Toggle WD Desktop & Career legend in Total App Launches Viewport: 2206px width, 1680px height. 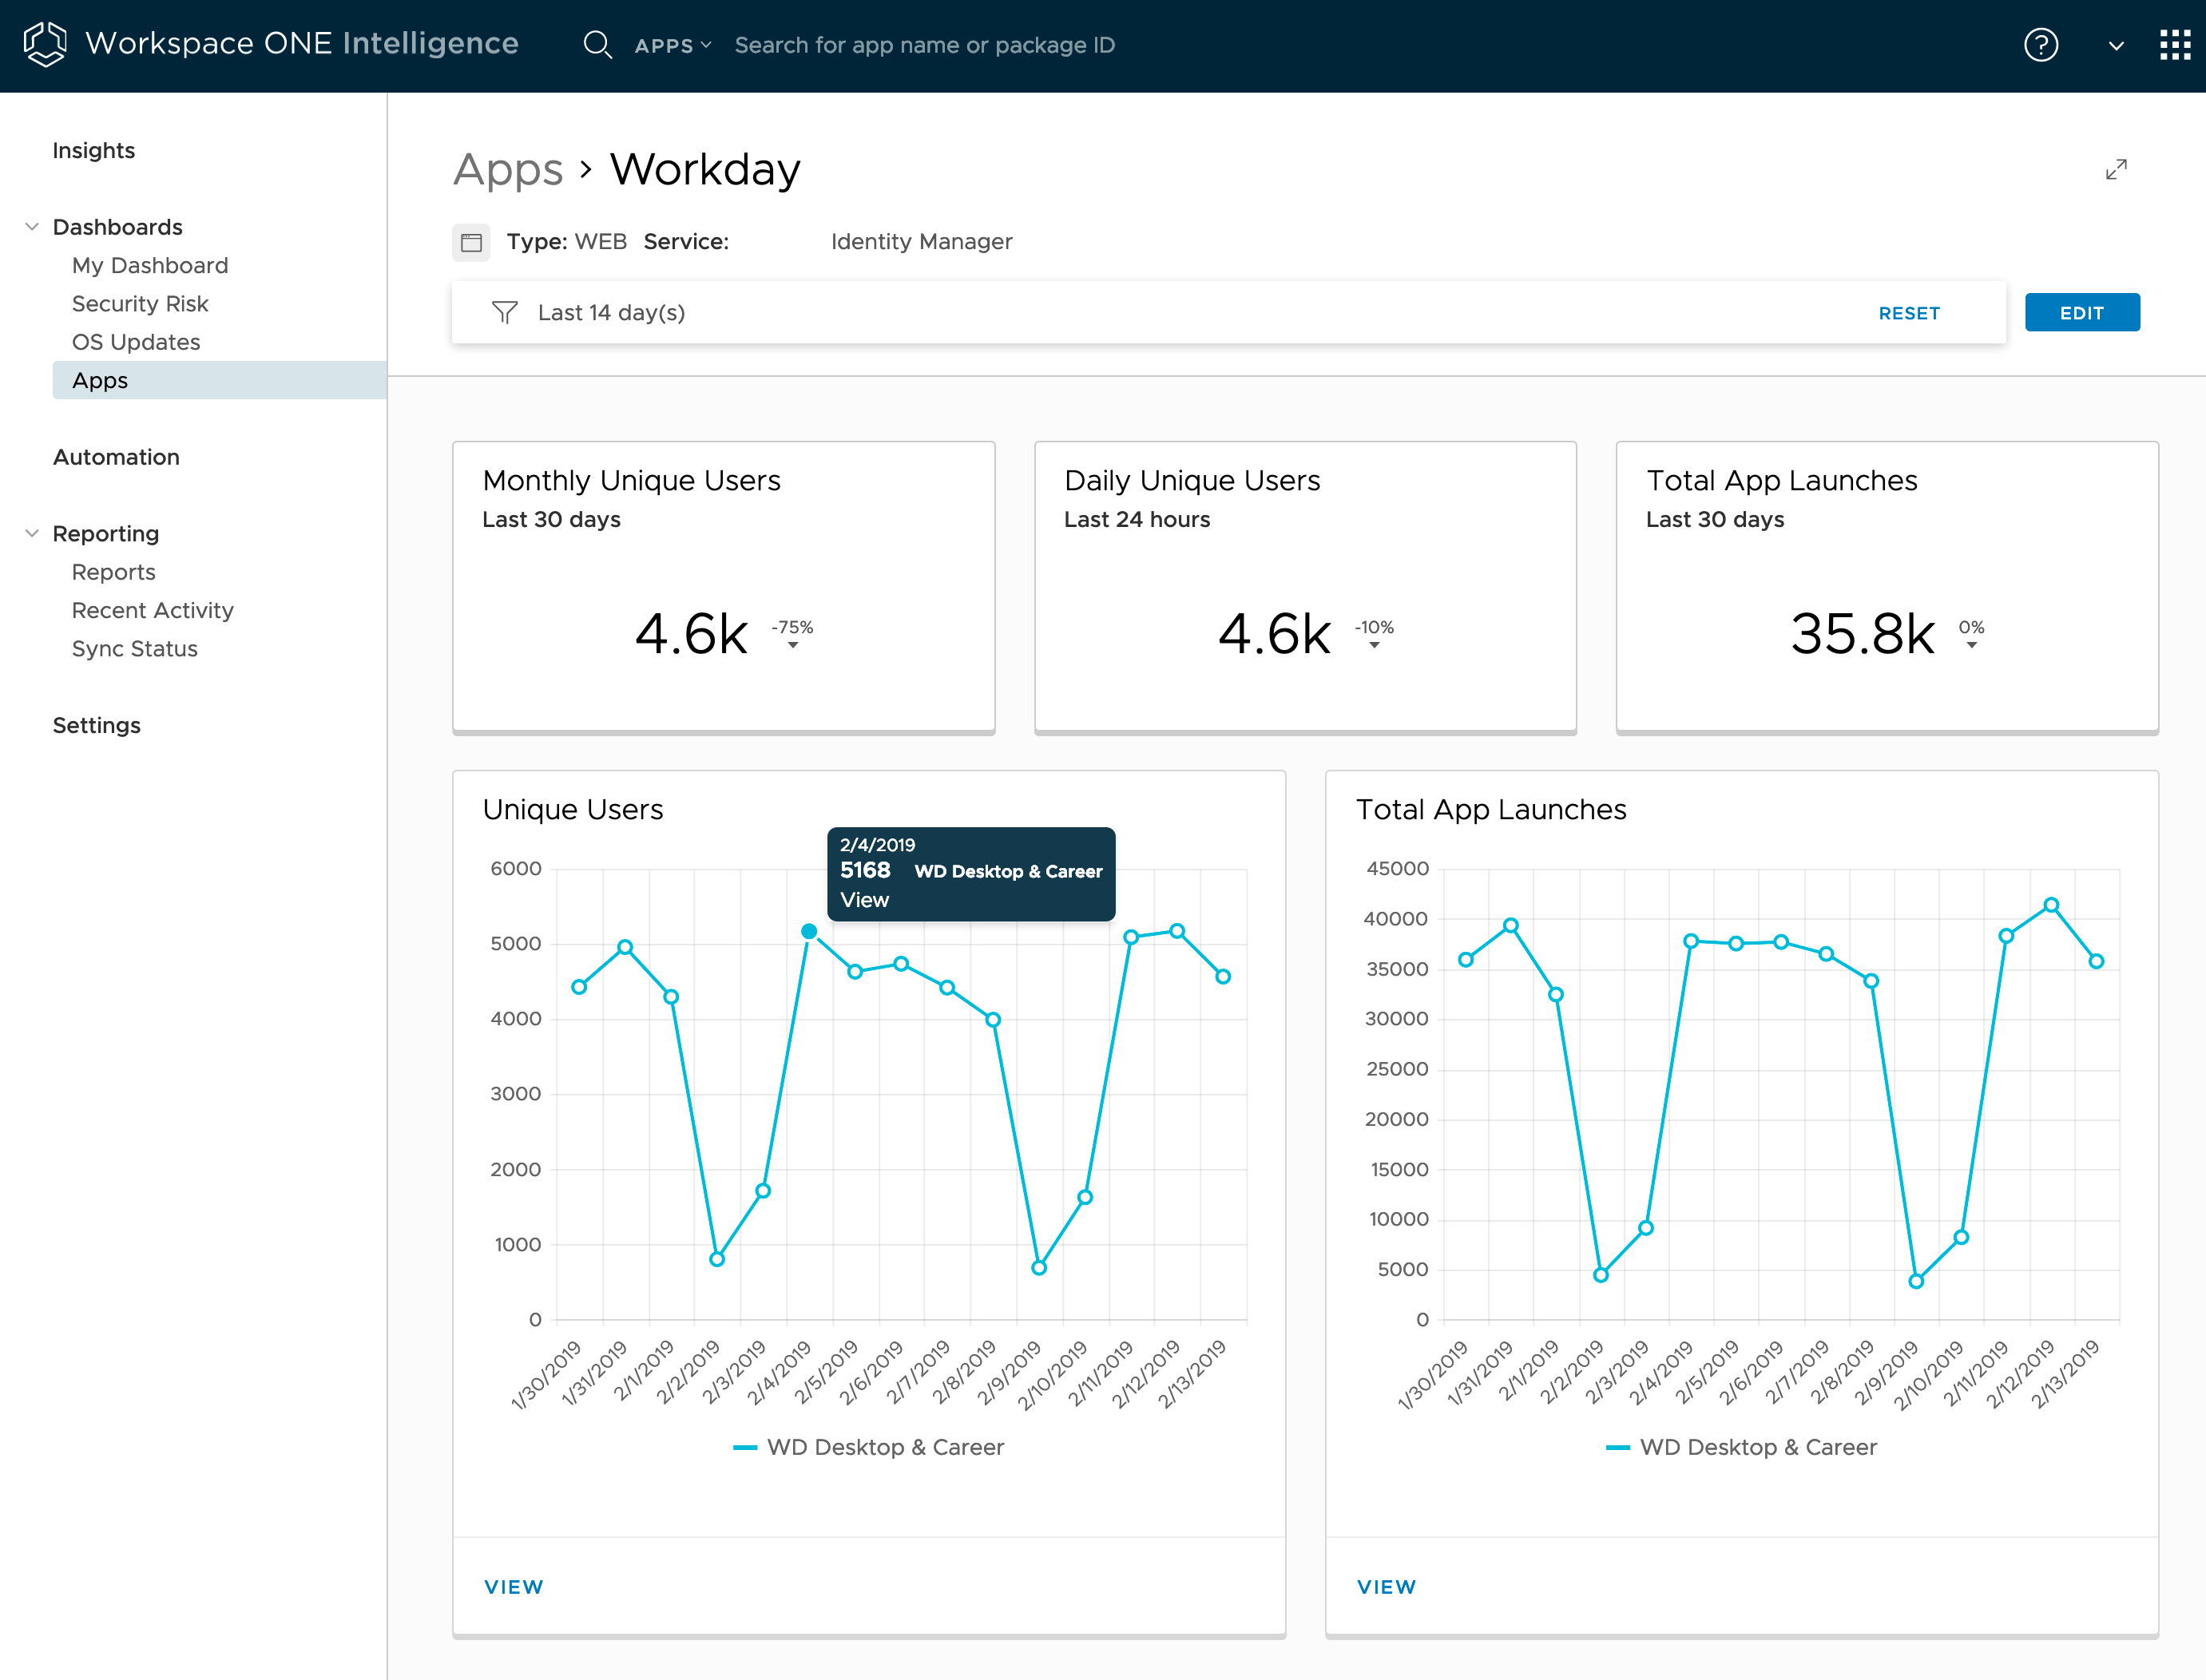coord(1741,1447)
